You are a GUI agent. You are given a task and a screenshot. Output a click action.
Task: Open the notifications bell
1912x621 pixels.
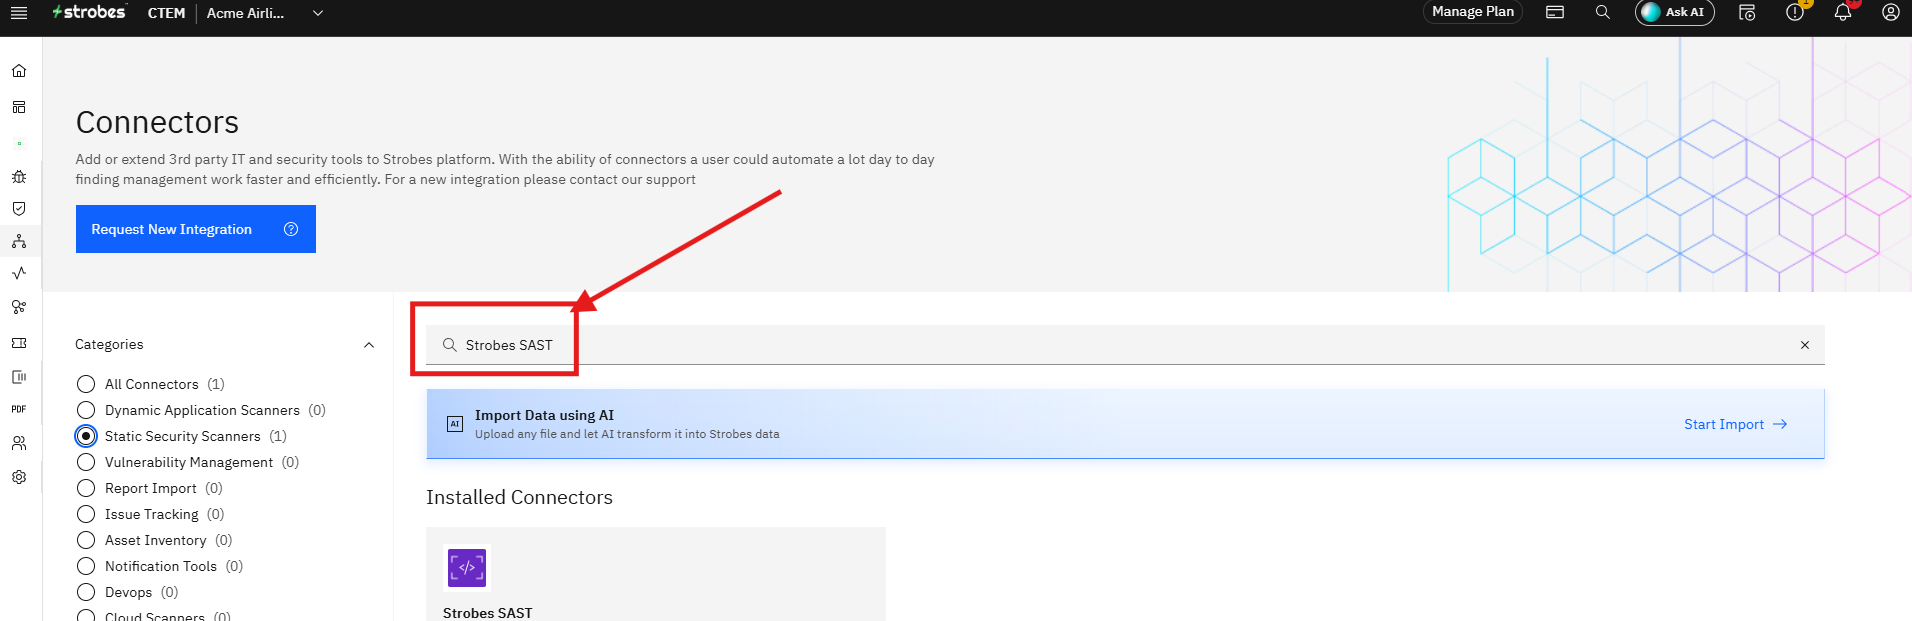(1843, 12)
